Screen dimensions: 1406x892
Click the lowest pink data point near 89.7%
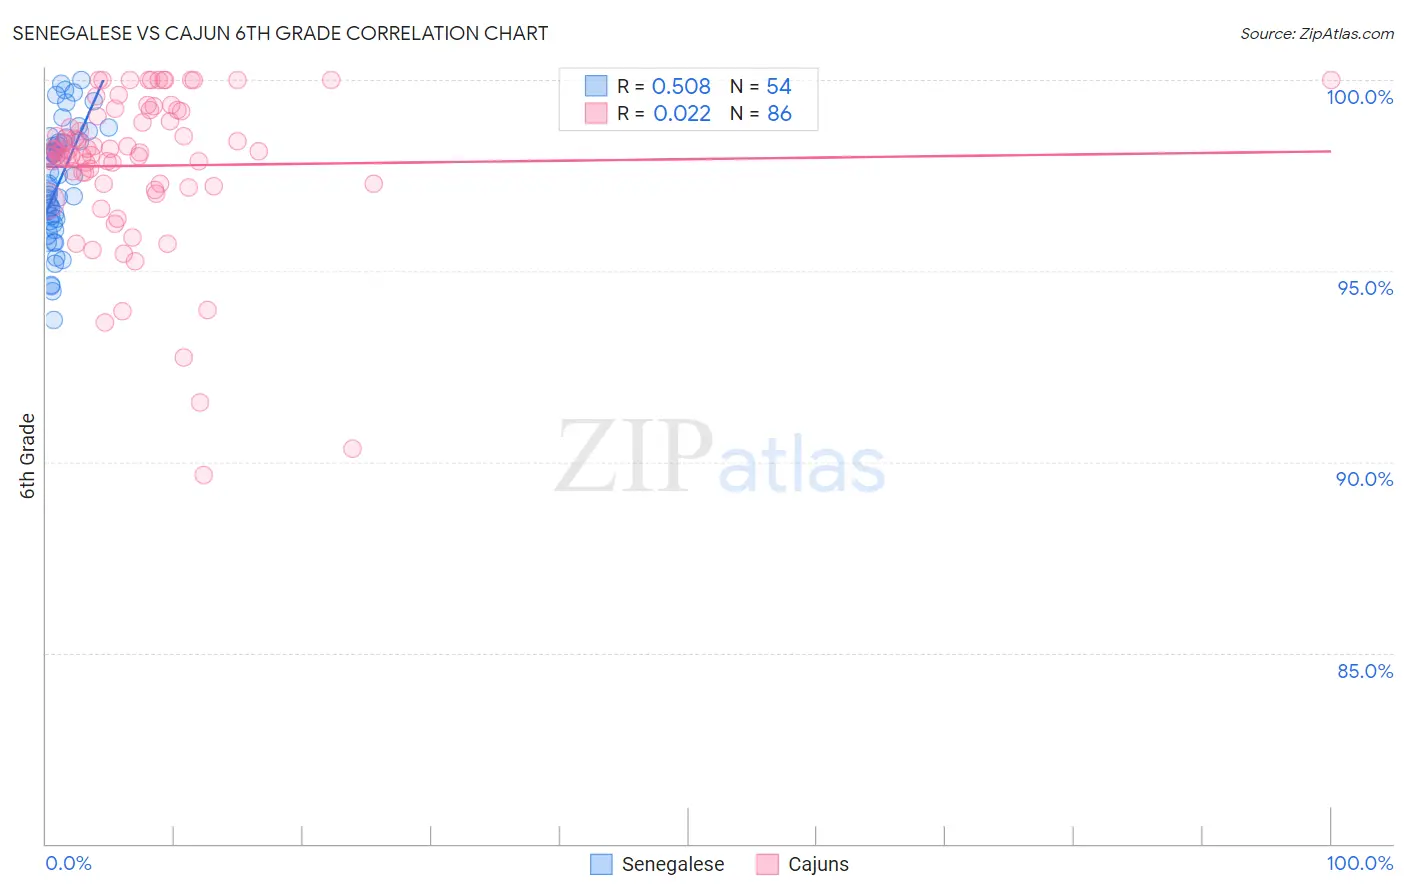(x=203, y=475)
